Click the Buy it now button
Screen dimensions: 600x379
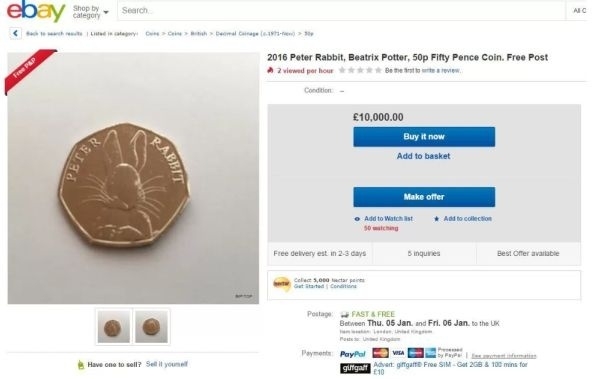point(424,137)
